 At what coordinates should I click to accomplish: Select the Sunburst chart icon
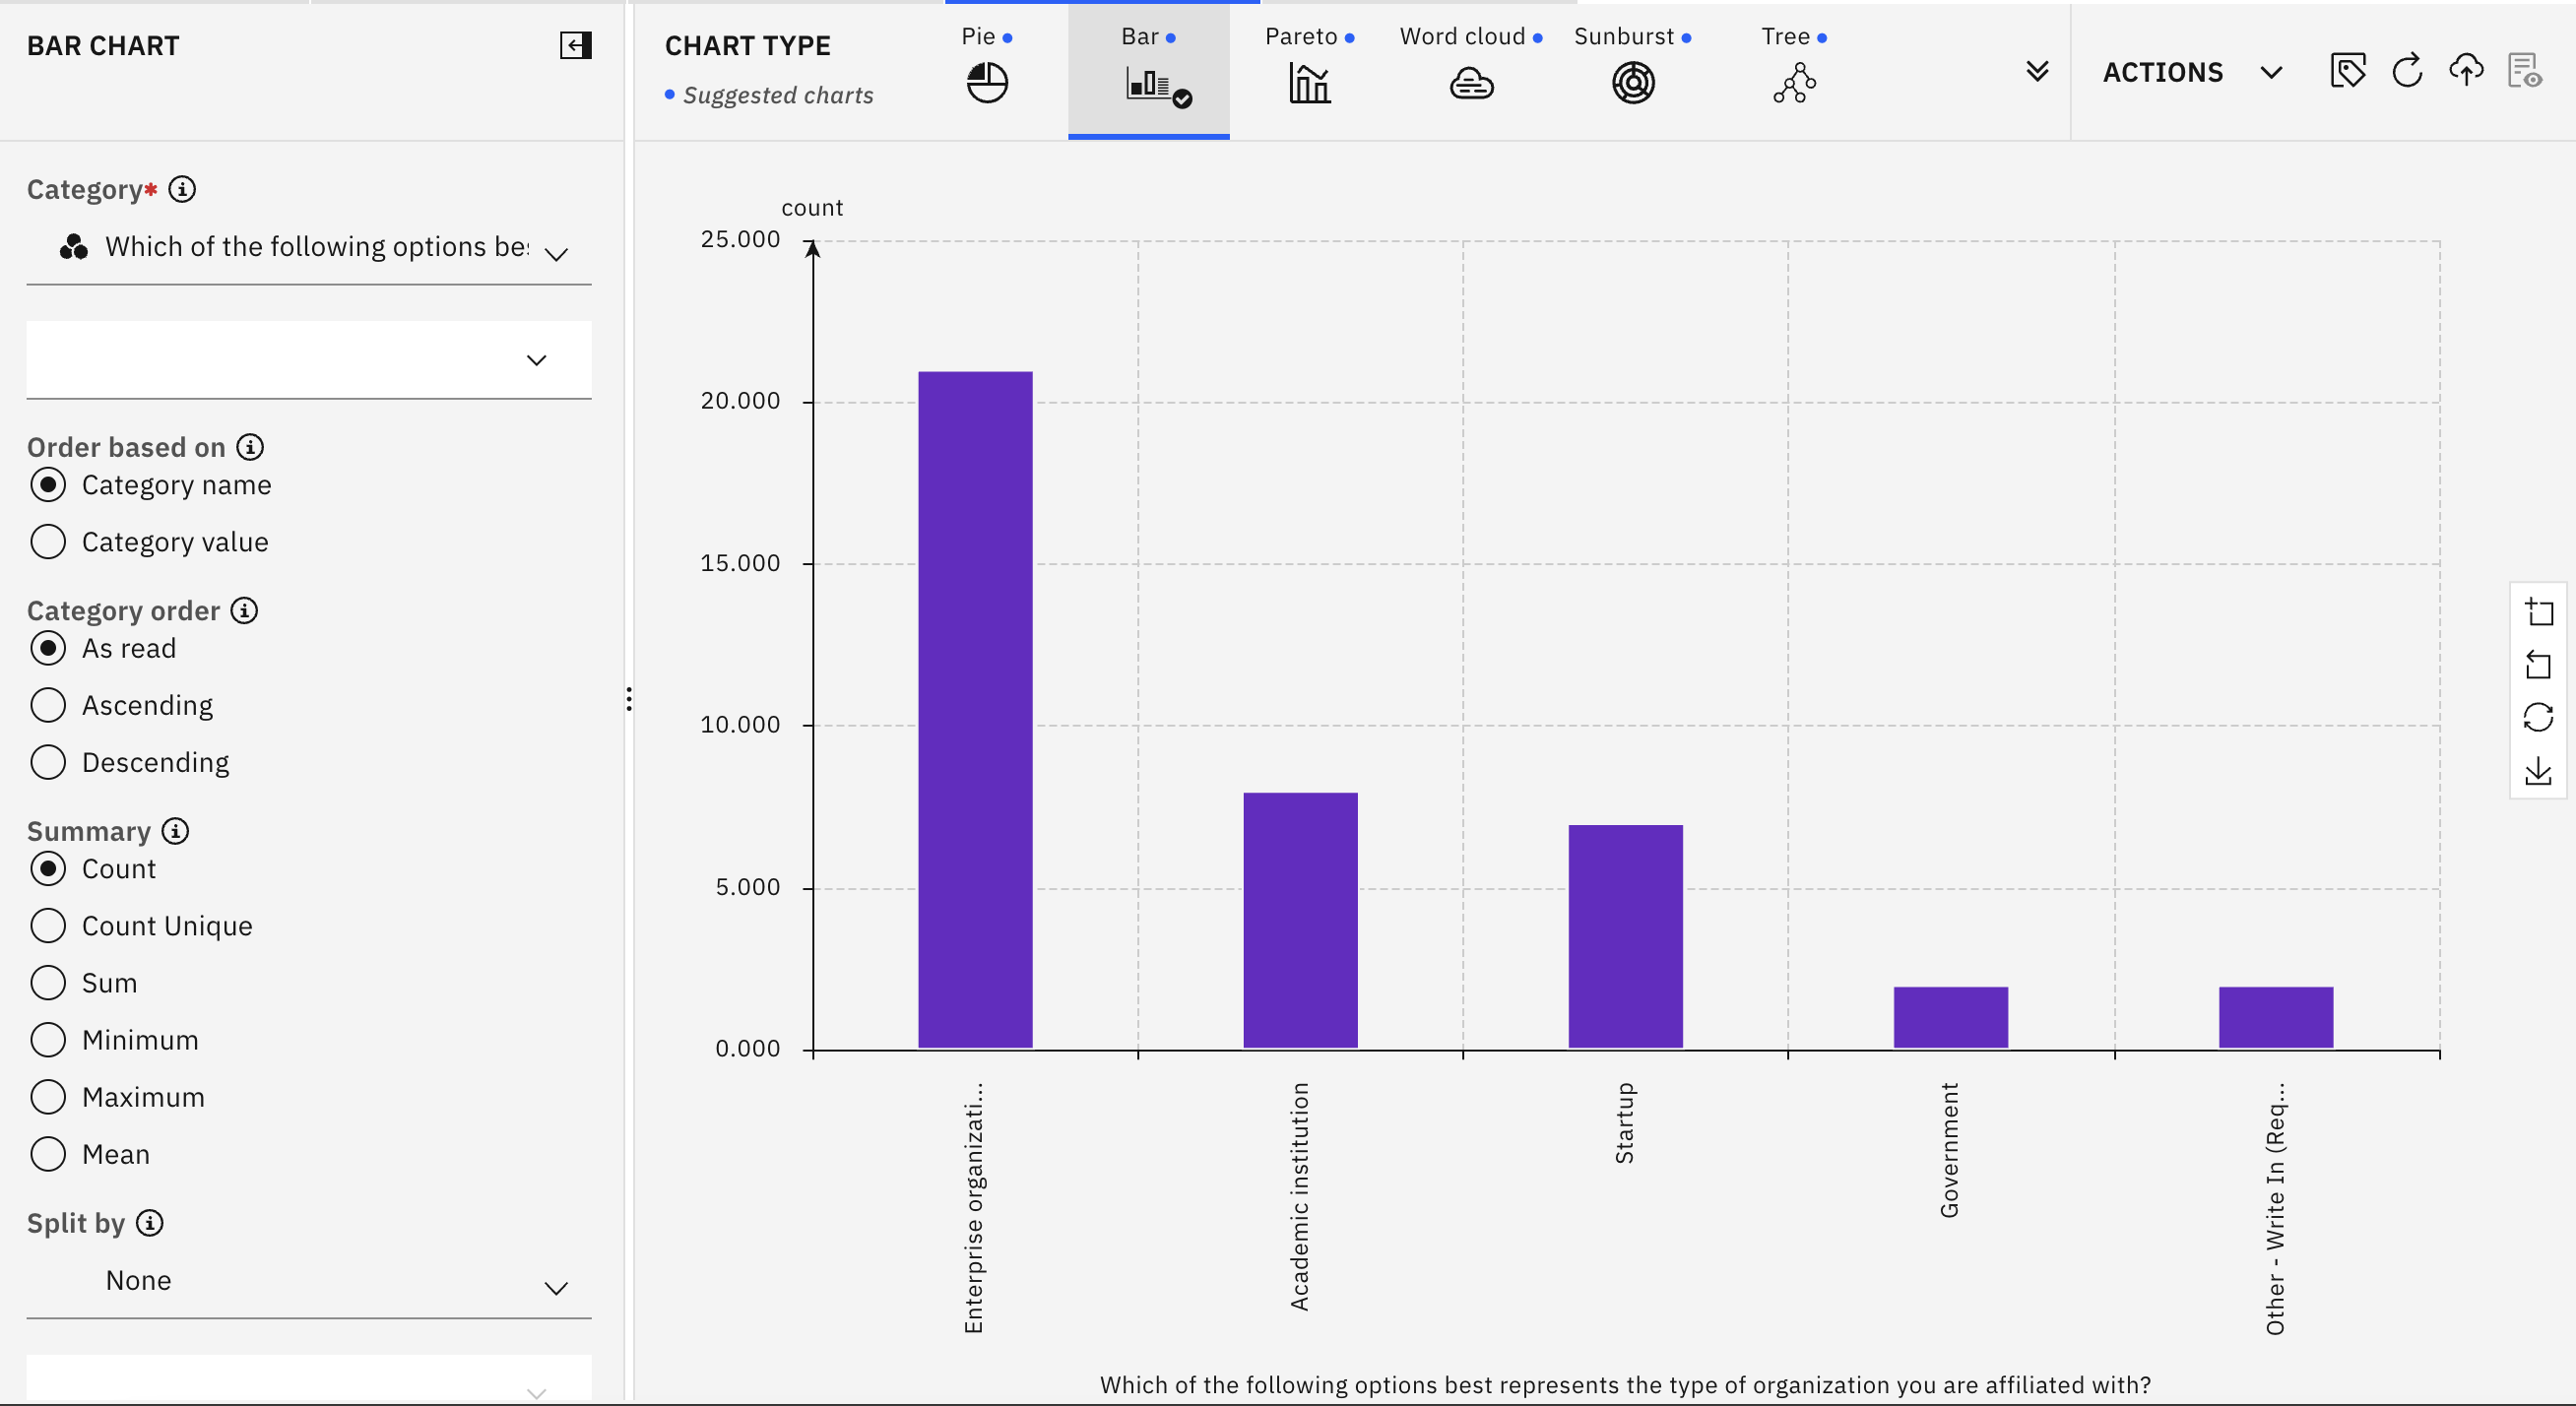1632,82
